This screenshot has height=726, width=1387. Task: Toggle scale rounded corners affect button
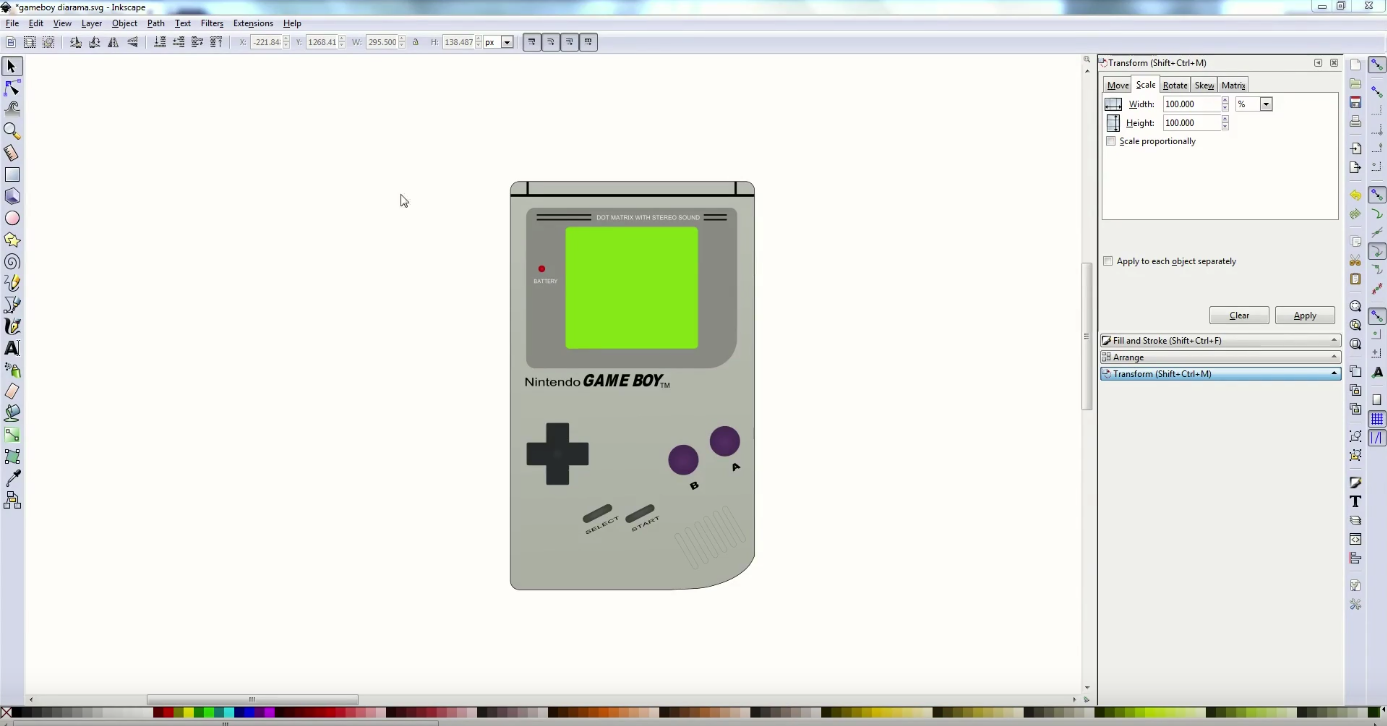(x=551, y=42)
